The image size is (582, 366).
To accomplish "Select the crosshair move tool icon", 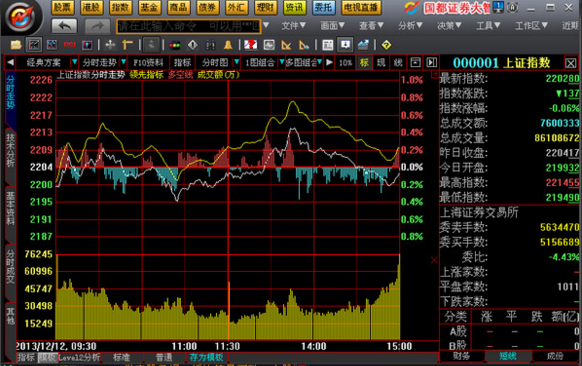I will click(x=110, y=45).
